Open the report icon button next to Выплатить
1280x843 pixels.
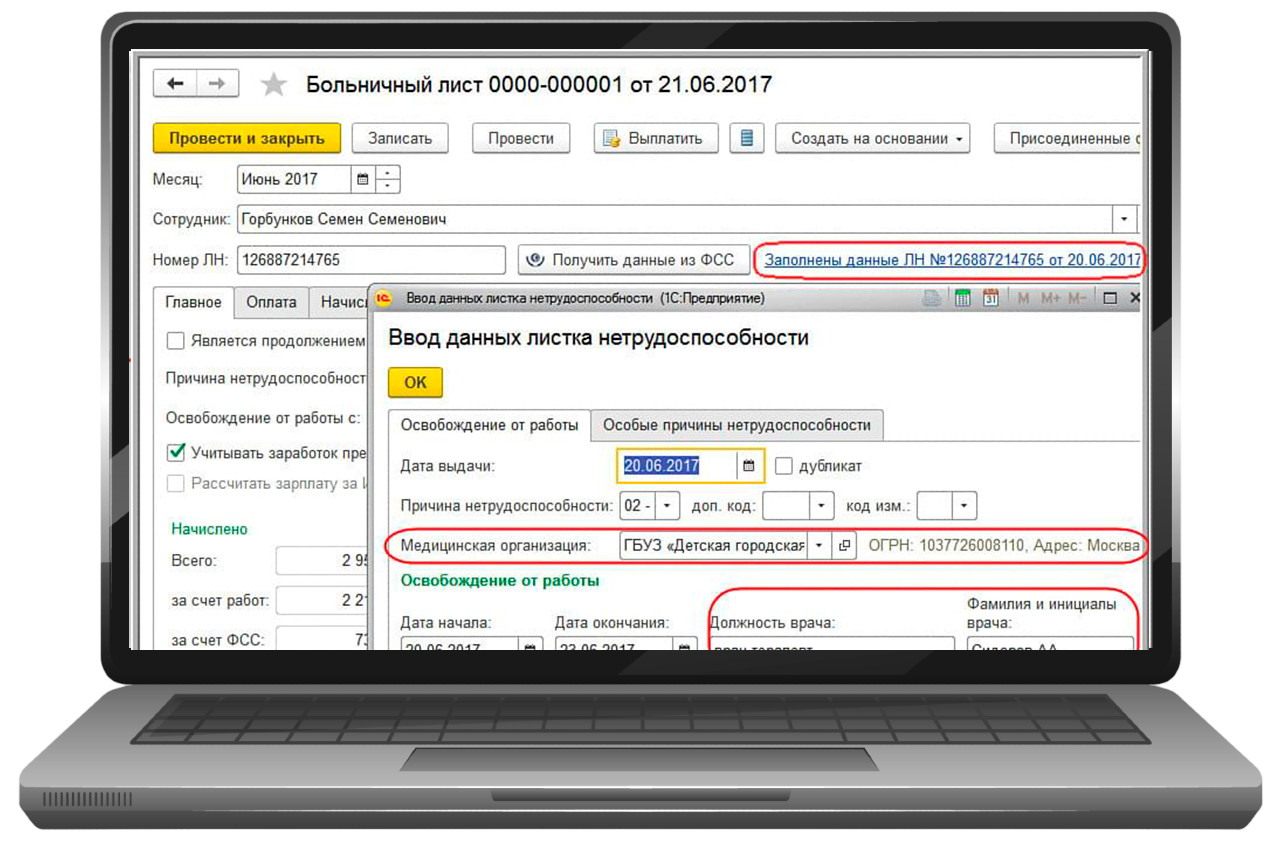746,138
